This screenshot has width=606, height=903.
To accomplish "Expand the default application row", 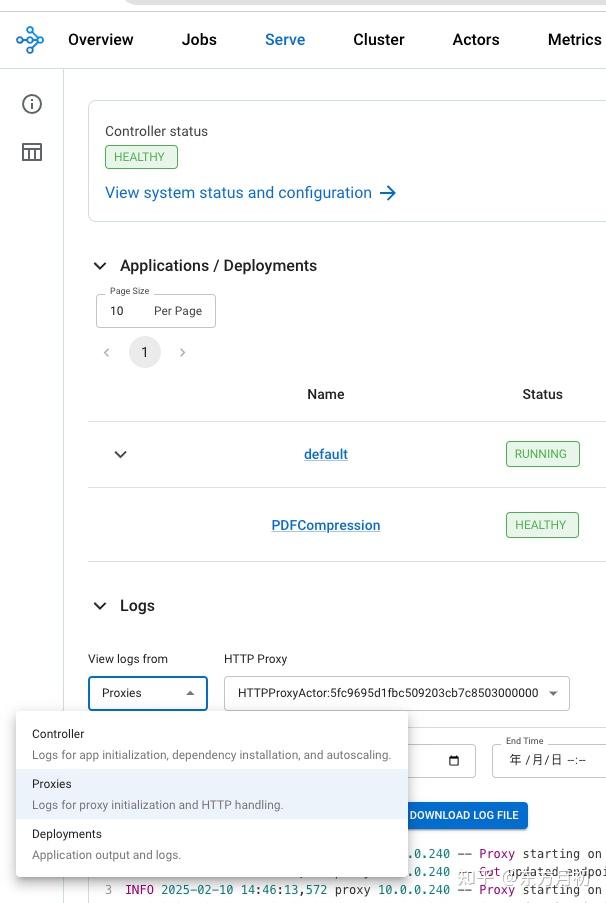I will click(x=120, y=454).
